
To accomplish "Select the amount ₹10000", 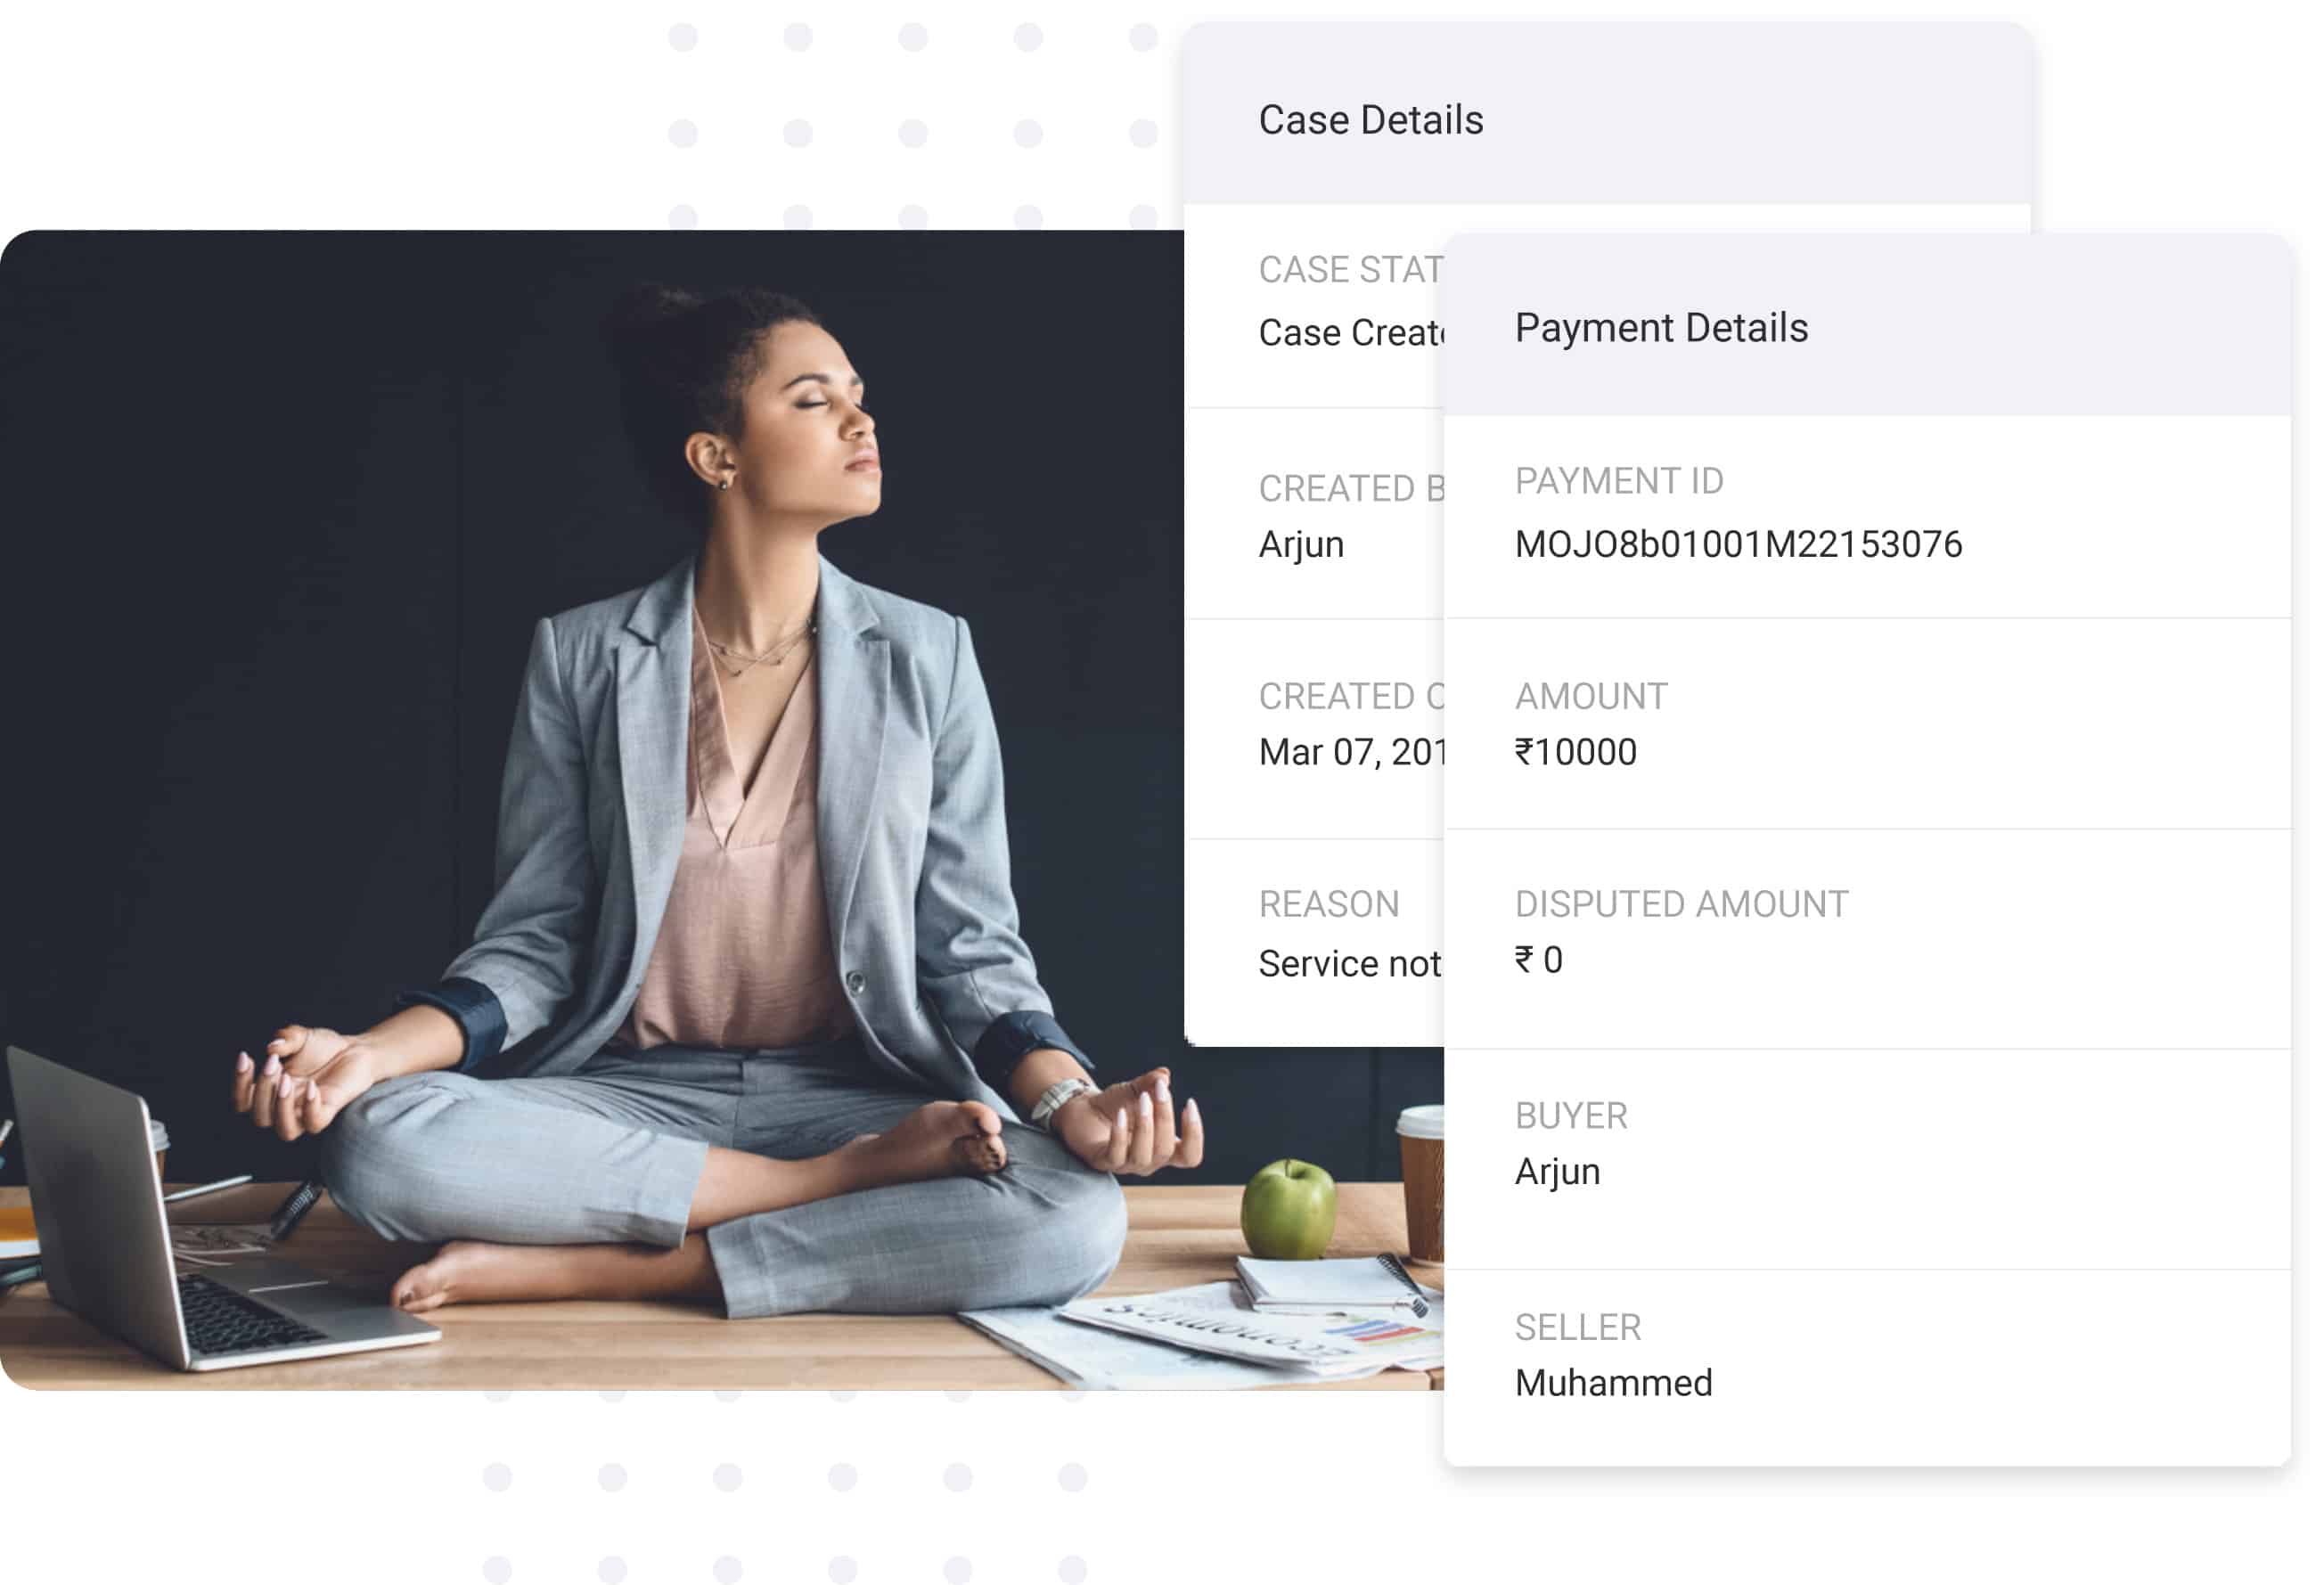I will point(1575,752).
